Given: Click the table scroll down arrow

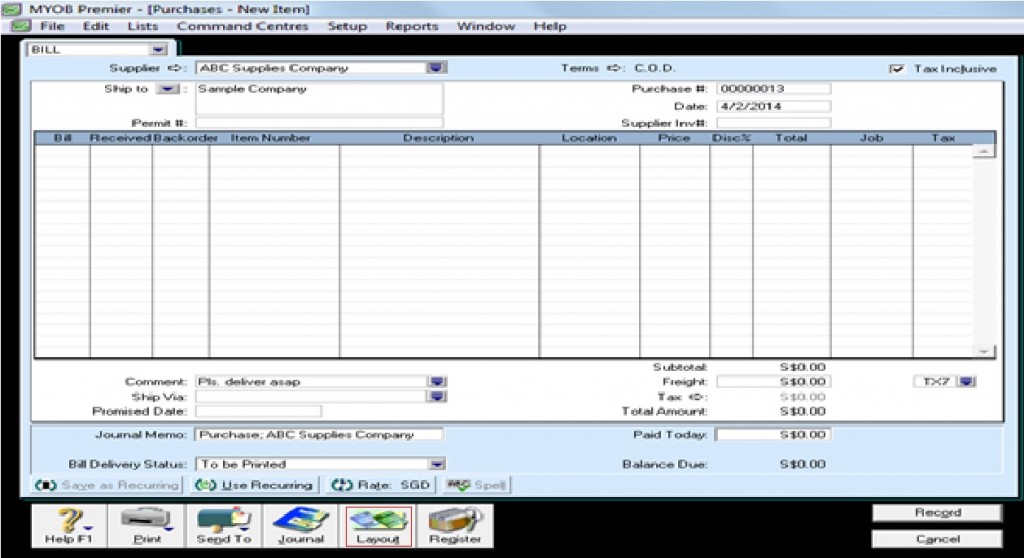Looking at the screenshot, I should 984,352.
